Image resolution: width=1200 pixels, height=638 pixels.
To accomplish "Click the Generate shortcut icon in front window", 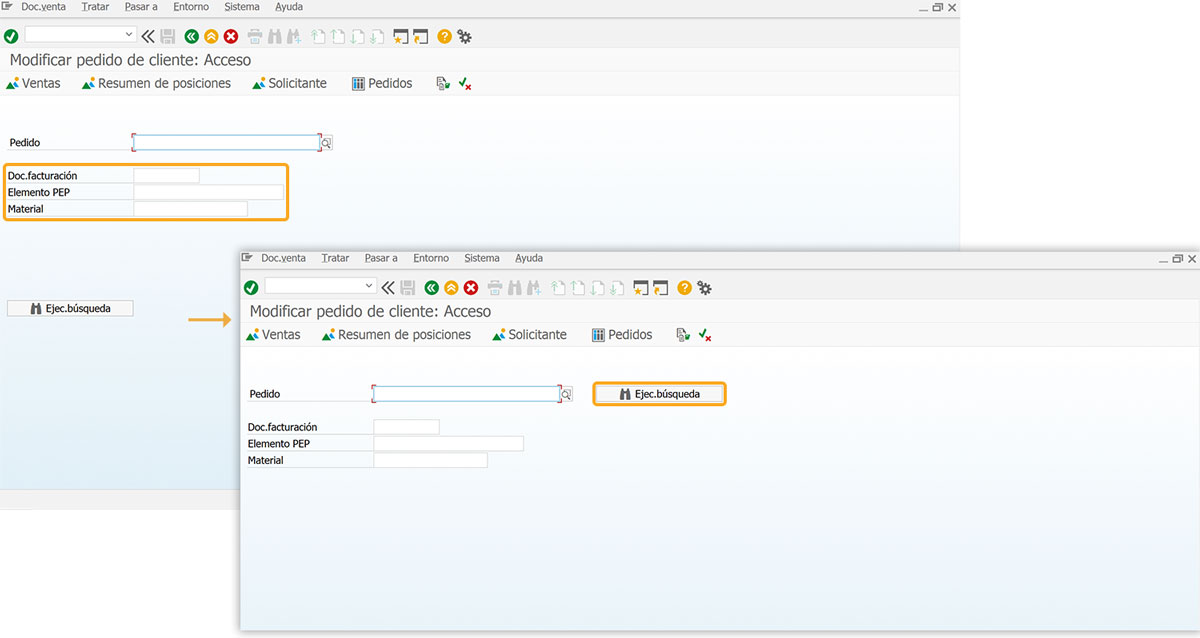I will click(x=660, y=288).
